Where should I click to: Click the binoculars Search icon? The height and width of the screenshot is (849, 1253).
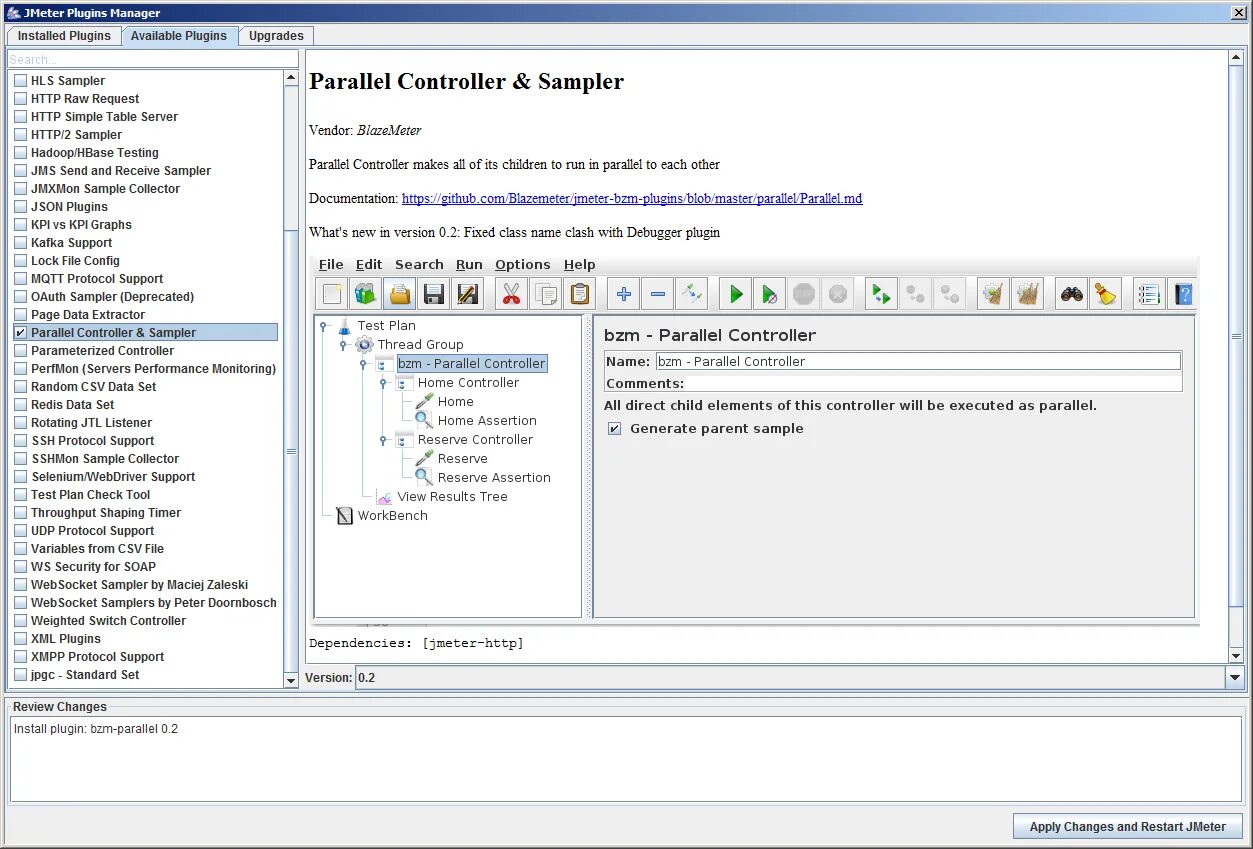[1072, 294]
